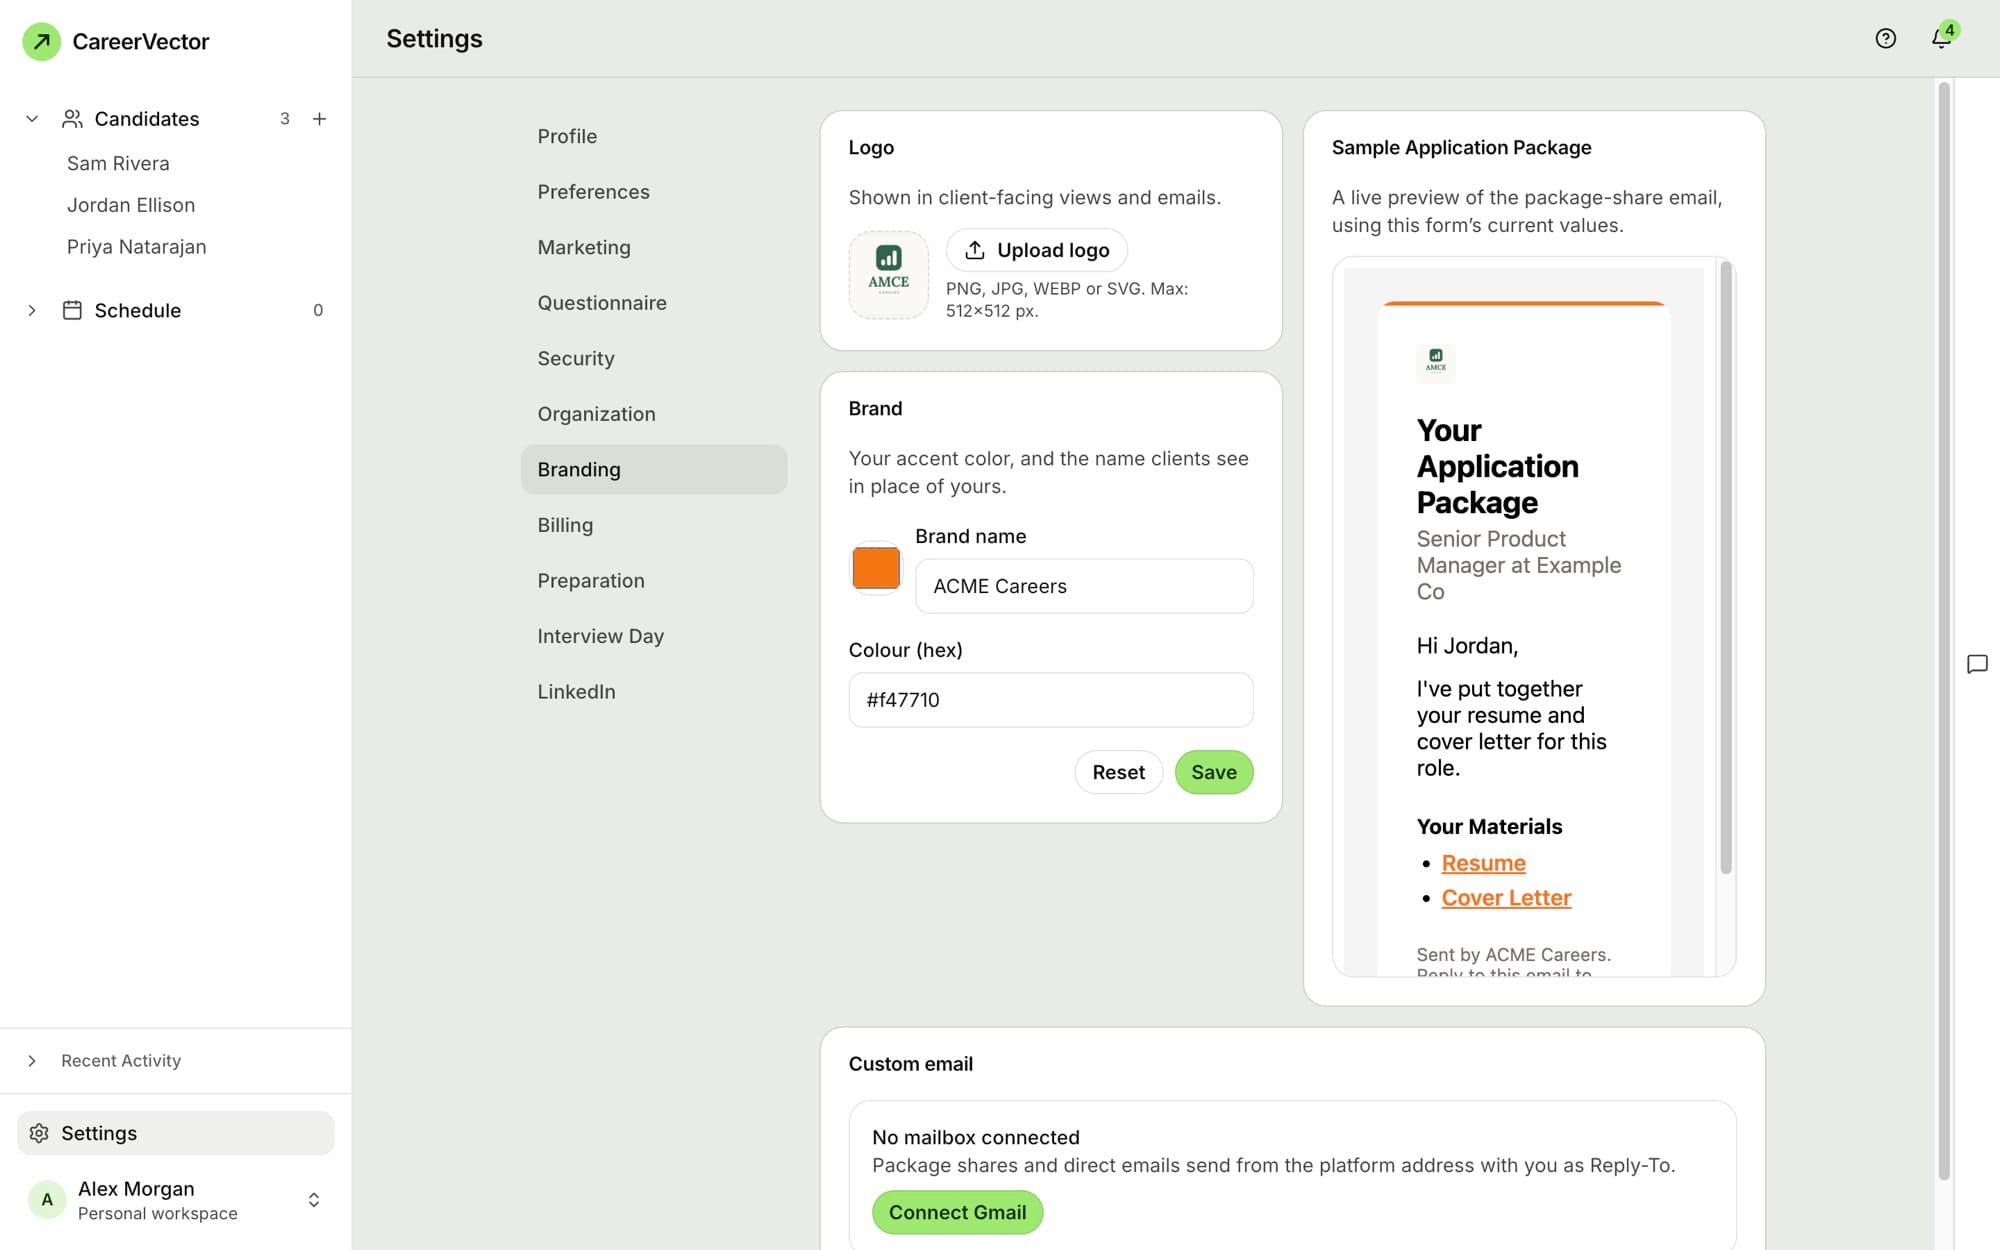Image resolution: width=2000 pixels, height=1250 pixels.
Task: Select candidate Priya Natarajan
Action: point(137,247)
